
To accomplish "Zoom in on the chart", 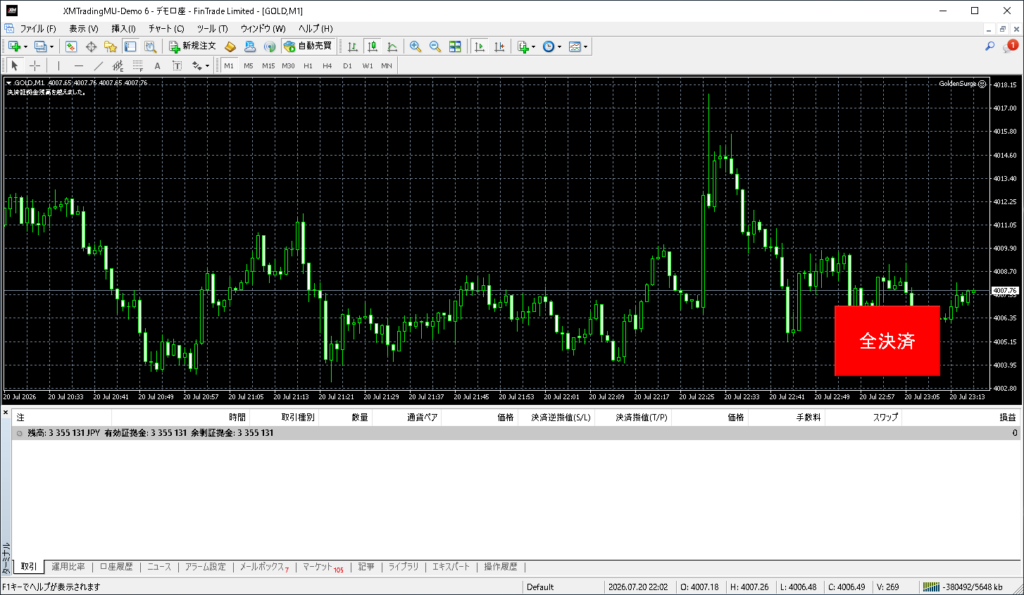I will 415,46.
